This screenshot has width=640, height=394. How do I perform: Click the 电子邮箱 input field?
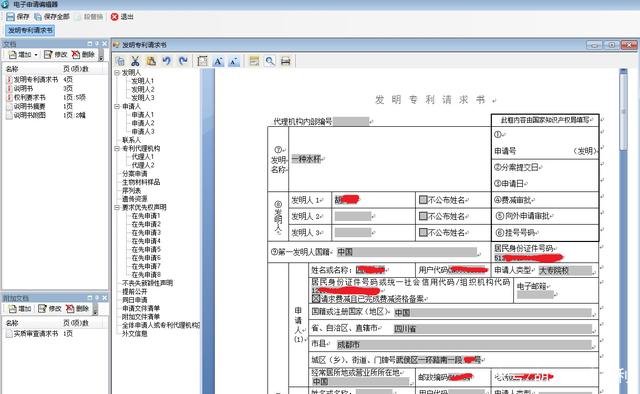tap(535, 295)
